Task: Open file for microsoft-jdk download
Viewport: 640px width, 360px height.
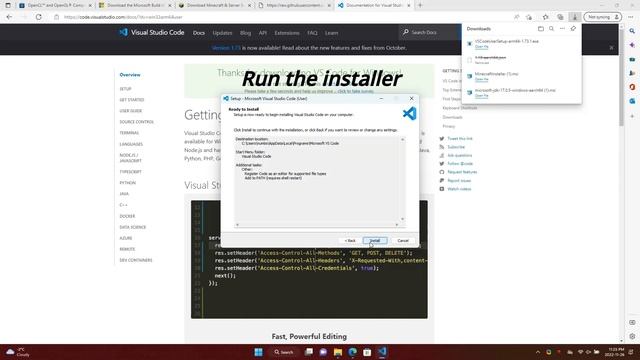Action: coord(481,96)
